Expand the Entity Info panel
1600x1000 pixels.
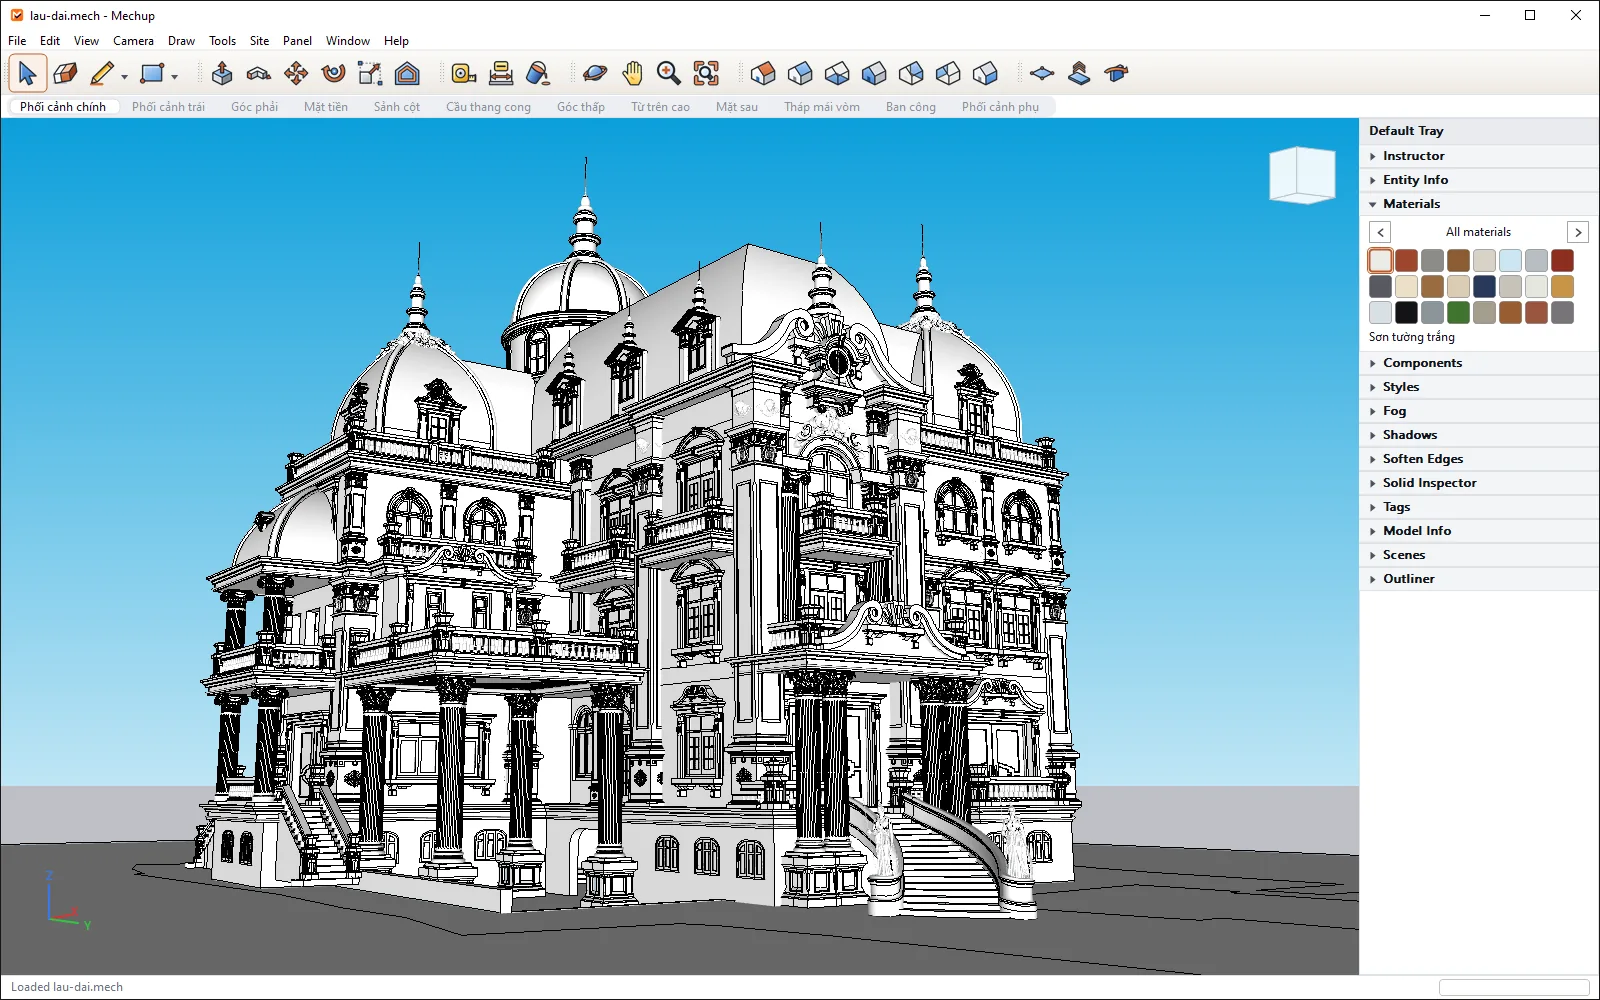tap(1479, 180)
